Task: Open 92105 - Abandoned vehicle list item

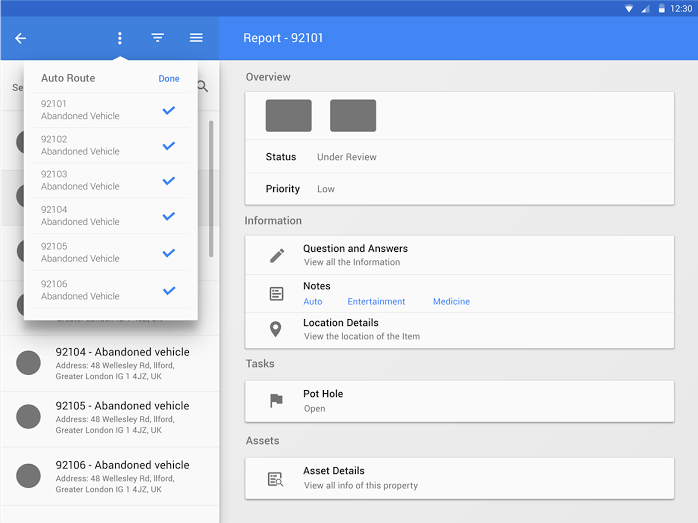Action: coord(110,419)
